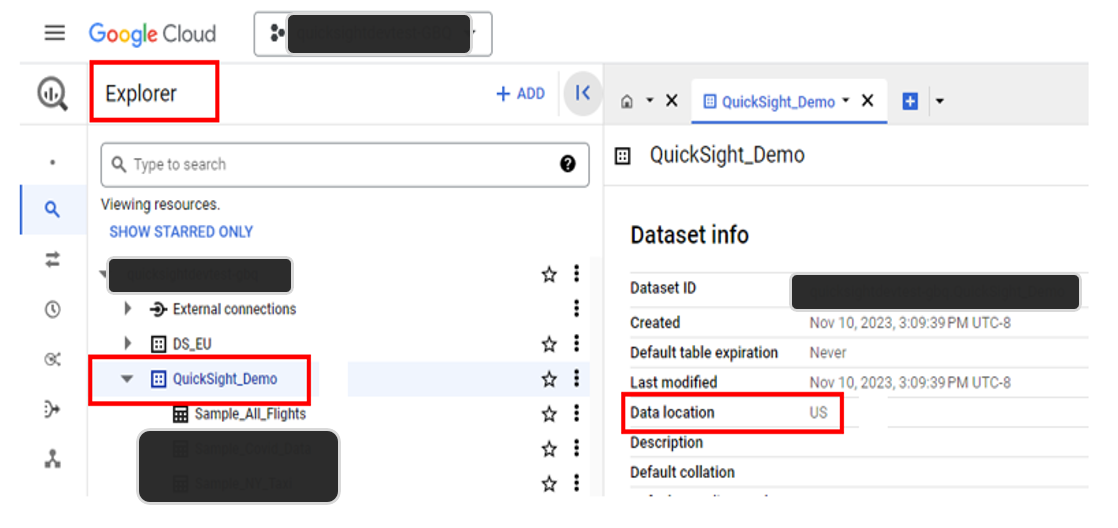This screenshot has height=528, width=1118.
Task: Expand the DS_EU dataset
Action: [x=128, y=343]
